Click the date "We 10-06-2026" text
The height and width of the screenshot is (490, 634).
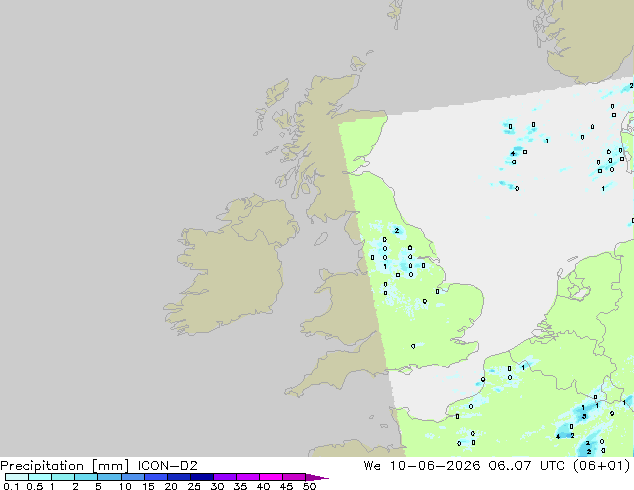[422, 466]
